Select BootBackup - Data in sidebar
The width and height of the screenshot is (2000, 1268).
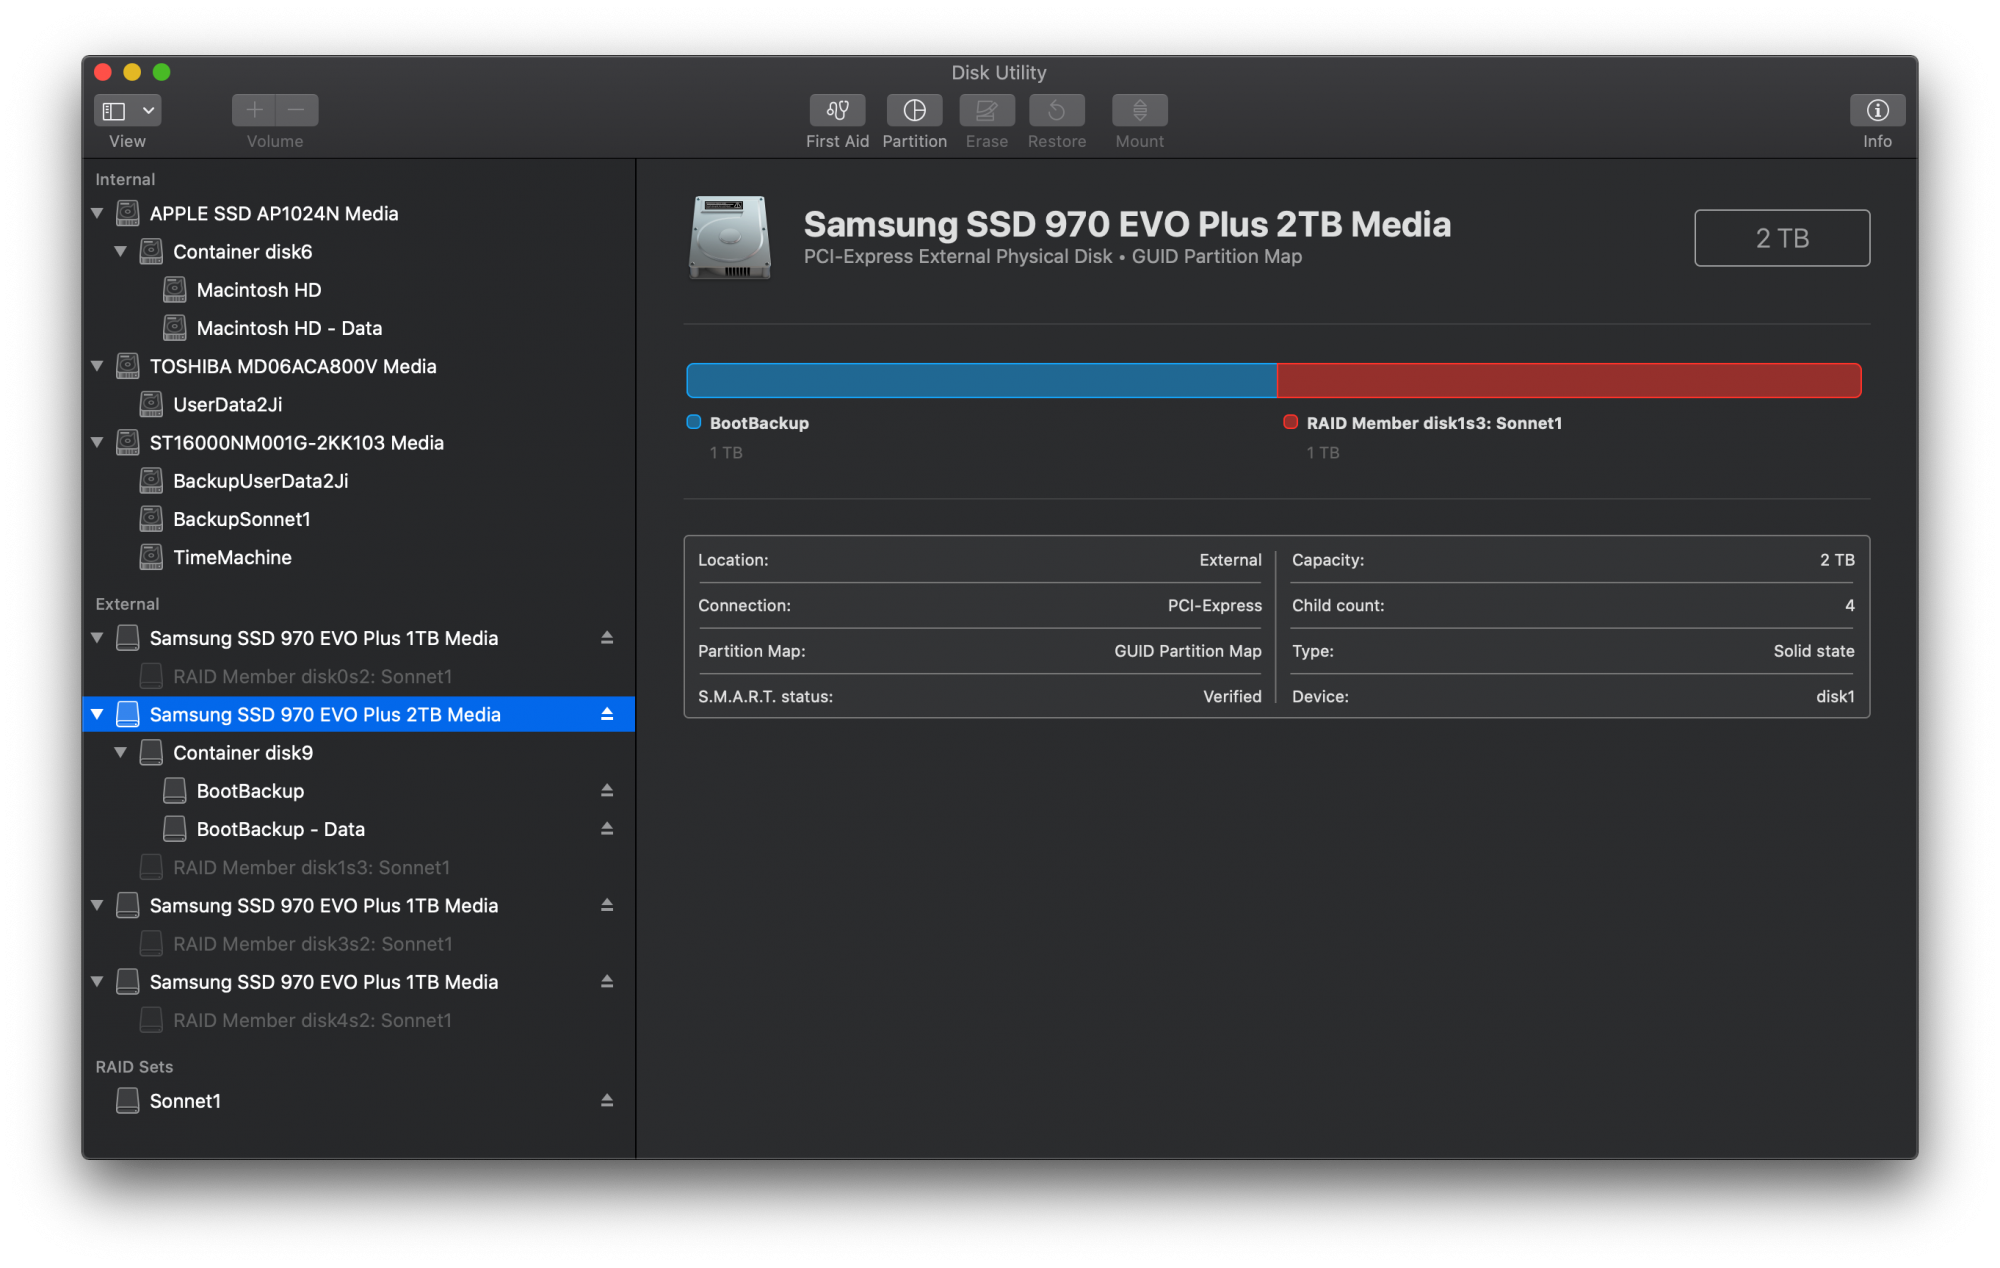[x=358, y=828]
